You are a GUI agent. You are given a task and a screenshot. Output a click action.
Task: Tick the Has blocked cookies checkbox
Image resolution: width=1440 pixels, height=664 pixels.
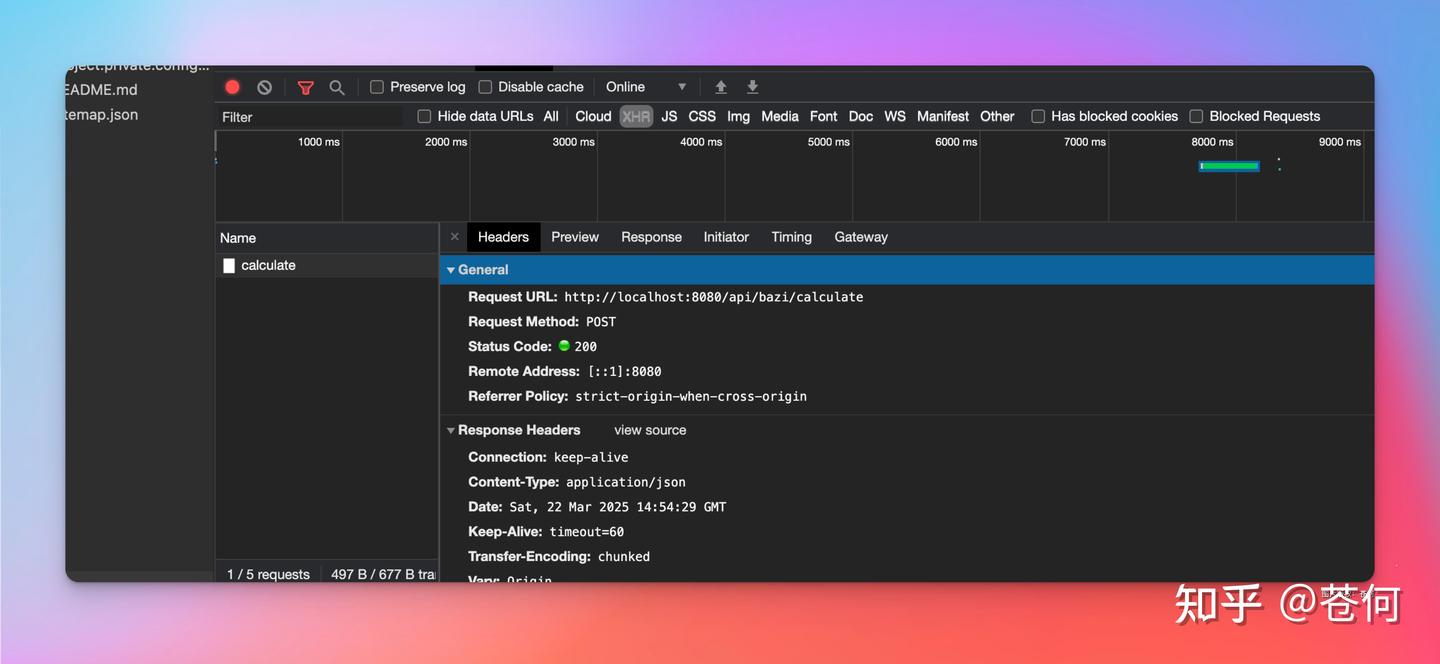(x=1038, y=116)
